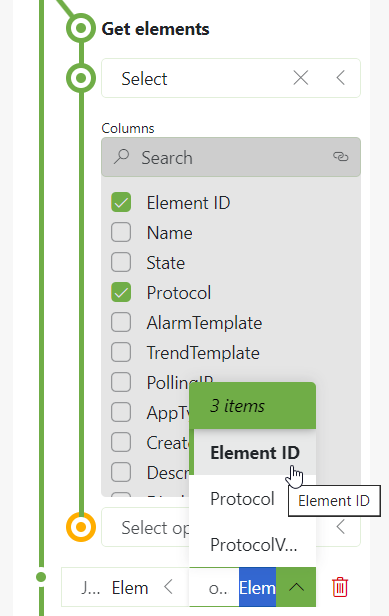Click the Get elements node circle

(x=81, y=28)
